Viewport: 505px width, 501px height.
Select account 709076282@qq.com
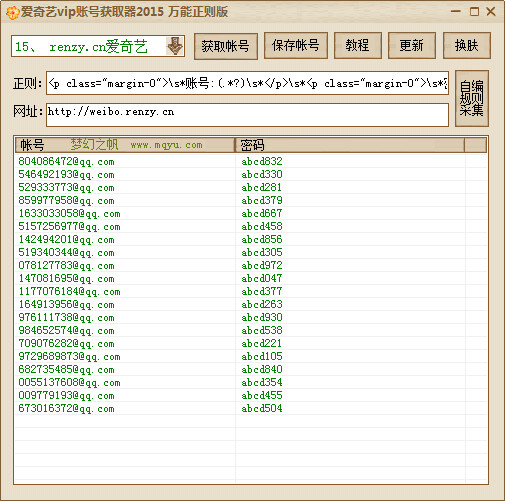tap(66, 343)
